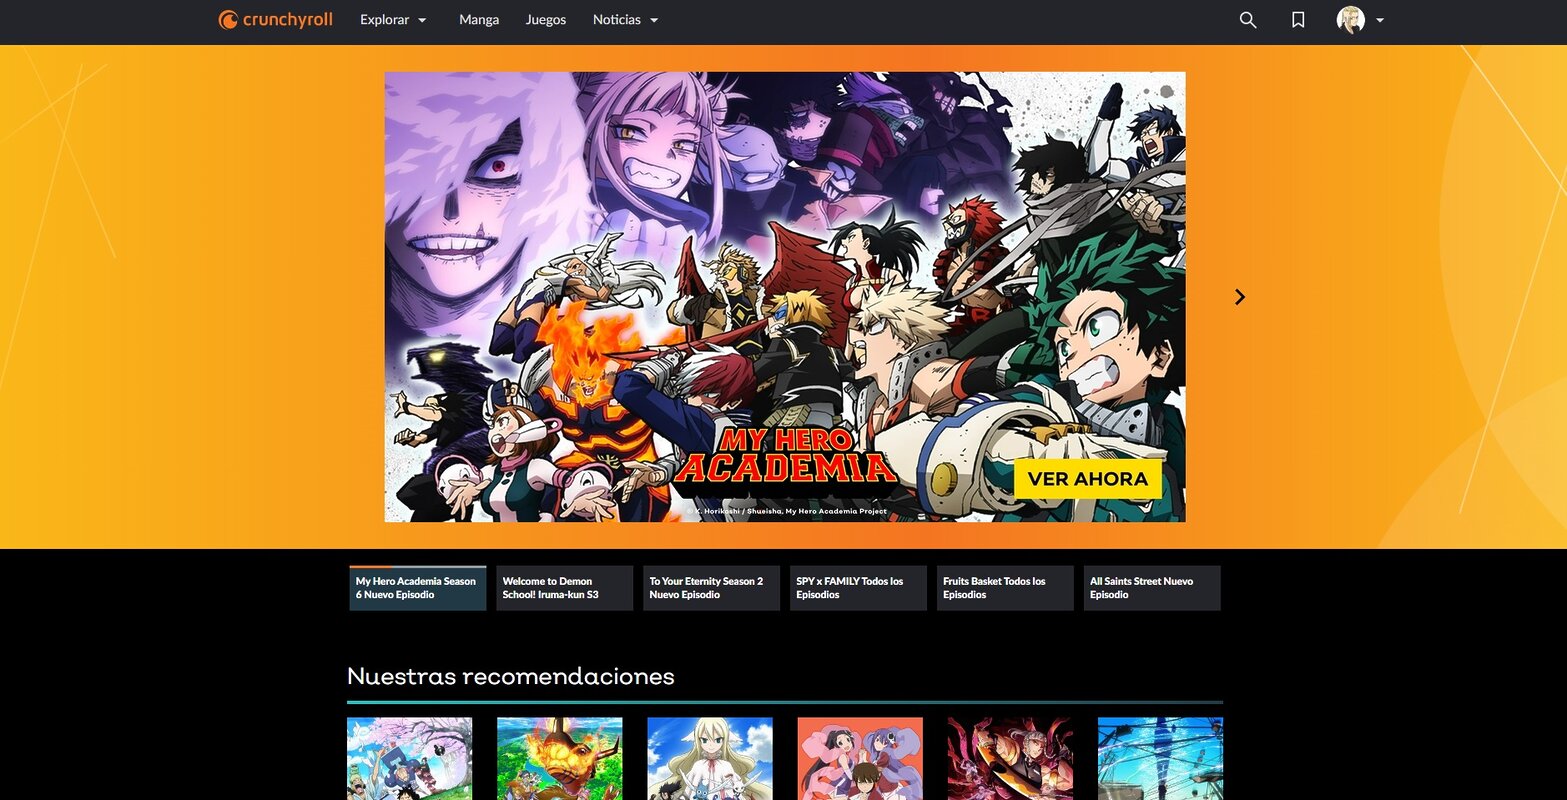Click your profile avatar picture
The width and height of the screenshot is (1567, 800).
[x=1352, y=19]
